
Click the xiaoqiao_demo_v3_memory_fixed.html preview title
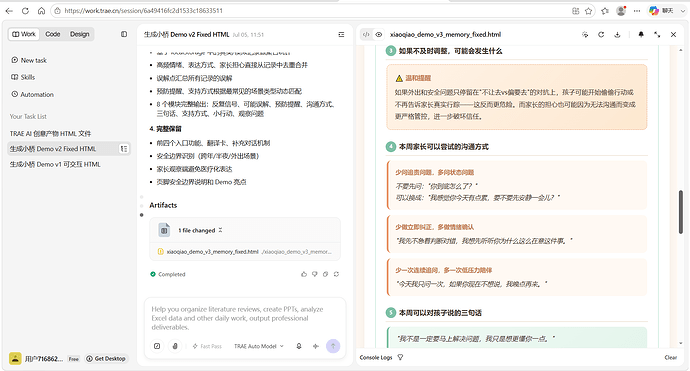[445, 34]
